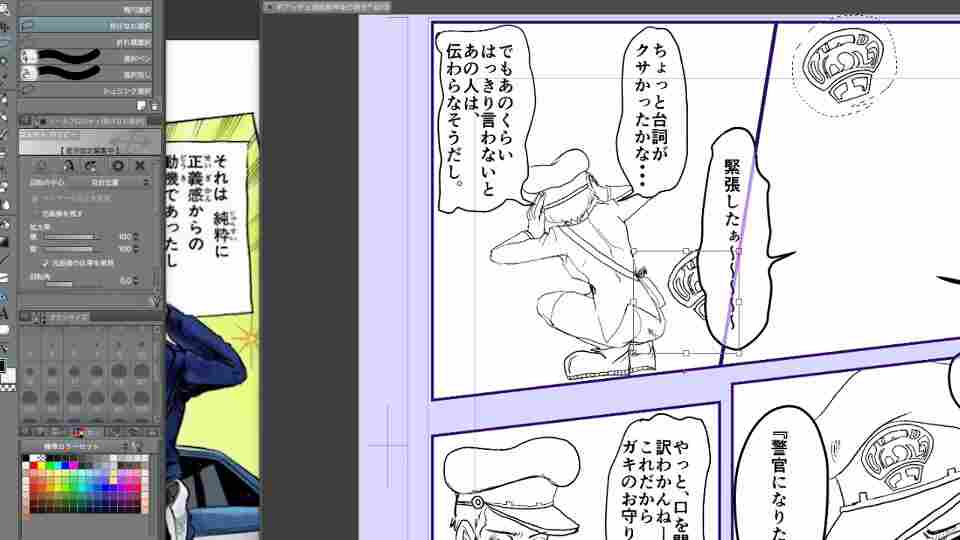The height and width of the screenshot is (540, 960).
Task: Click the flip icon left of the confirm circle
Action: click(x=91, y=165)
